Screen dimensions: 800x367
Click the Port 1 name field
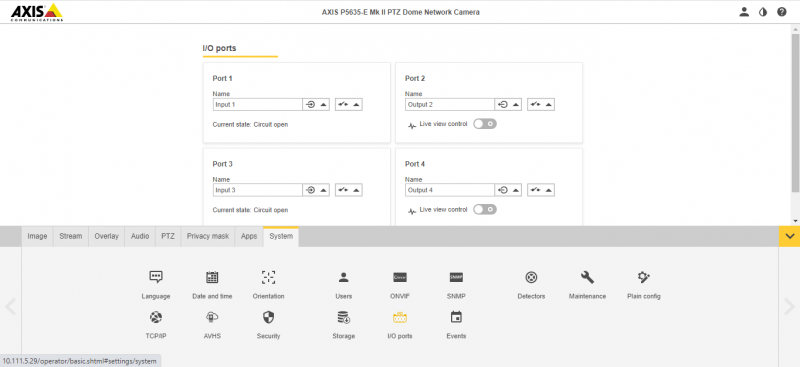click(x=258, y=105)
